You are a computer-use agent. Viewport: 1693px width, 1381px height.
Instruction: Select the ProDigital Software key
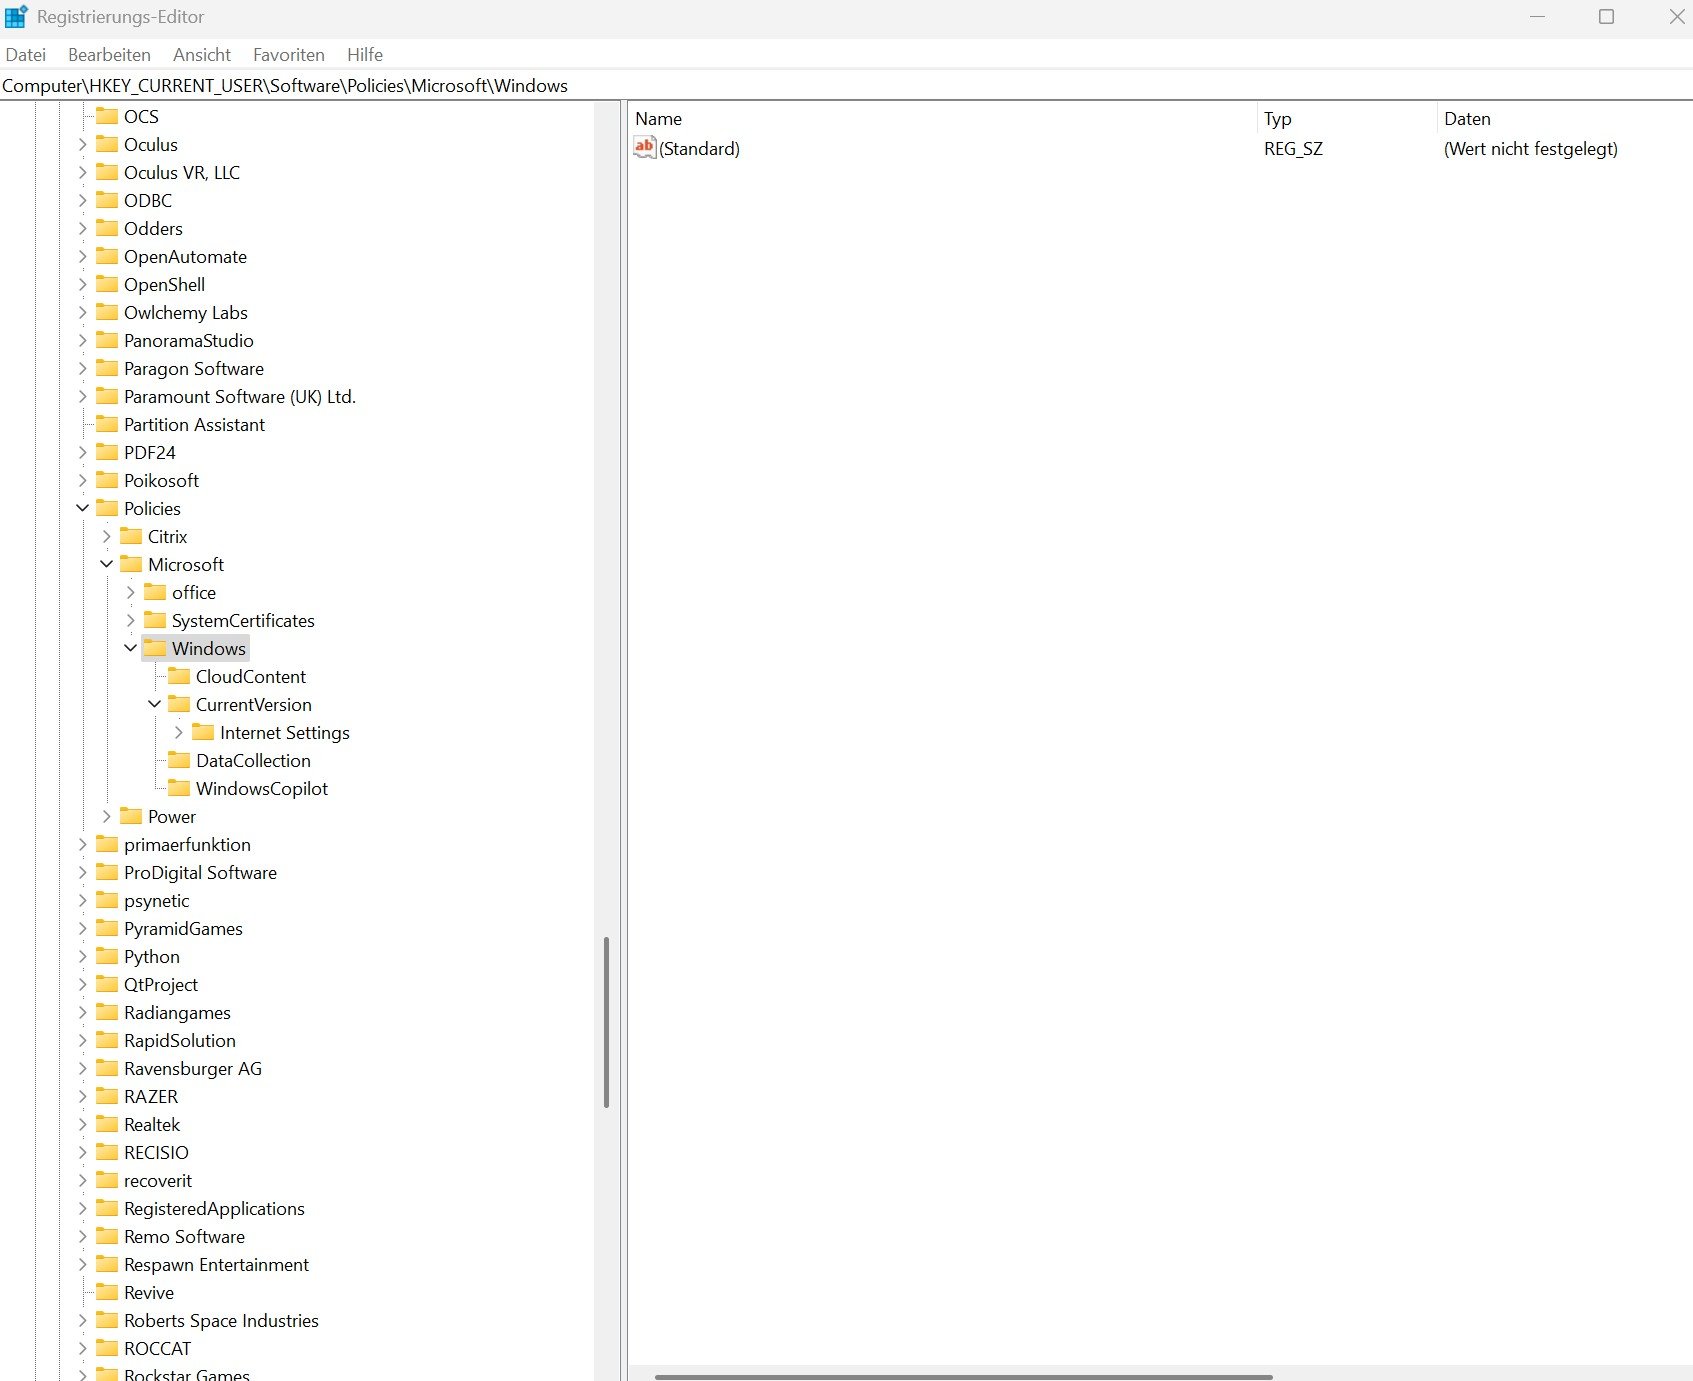pyautogui.click(x=200, y=872)
